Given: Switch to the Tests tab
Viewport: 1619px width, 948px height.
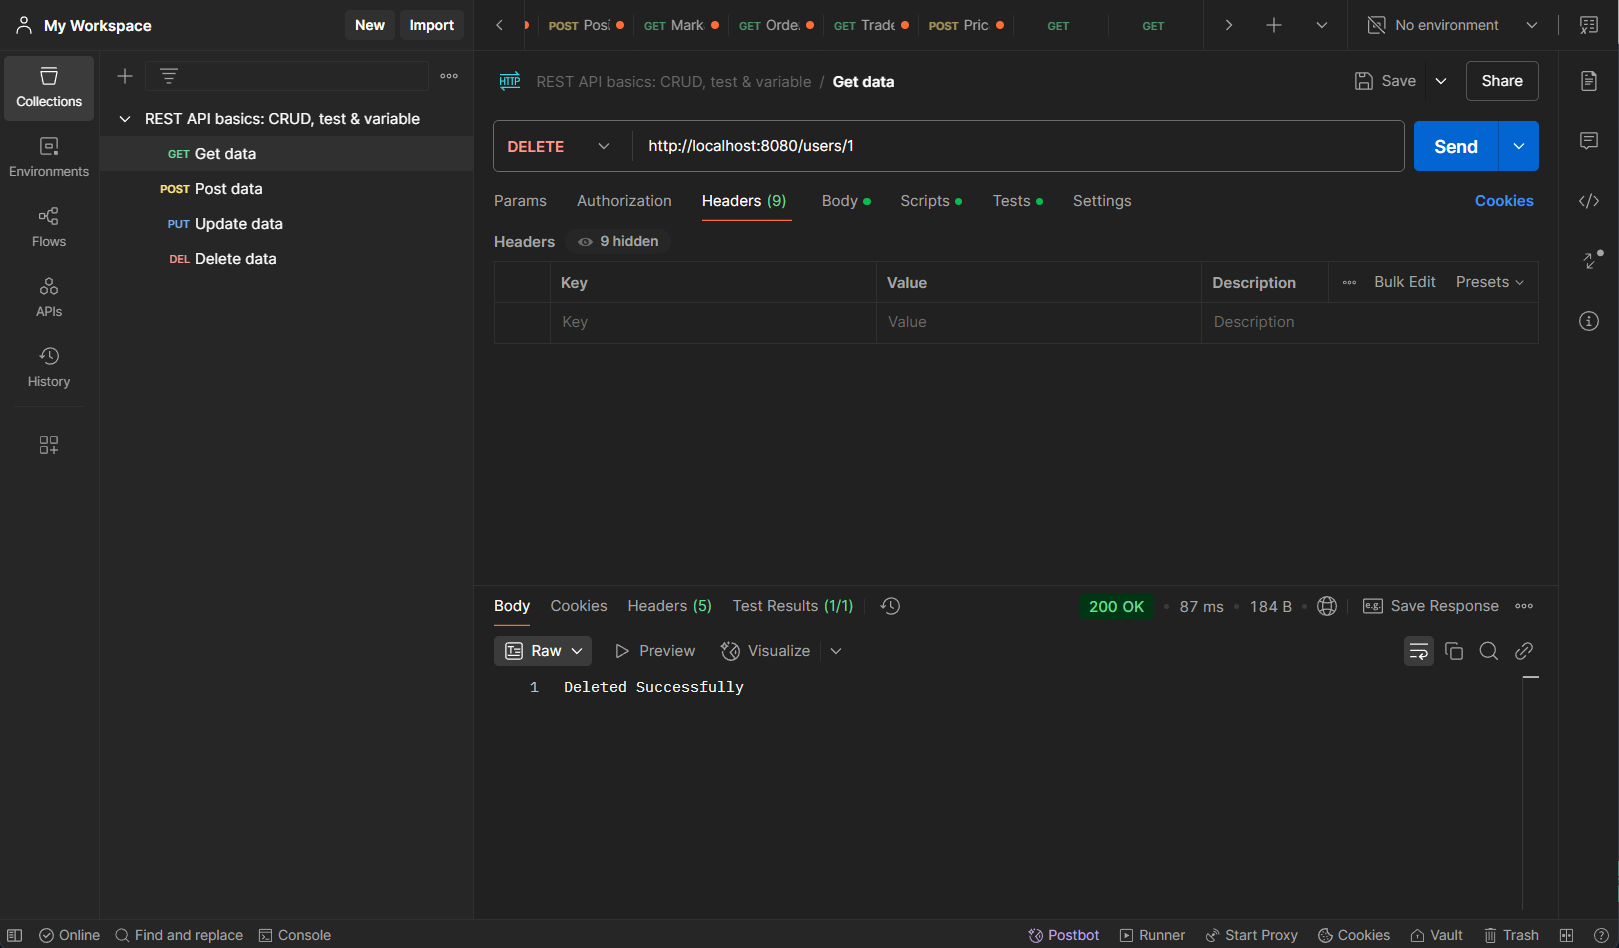Looking at the screenshot, I should tap(1018, 201).
